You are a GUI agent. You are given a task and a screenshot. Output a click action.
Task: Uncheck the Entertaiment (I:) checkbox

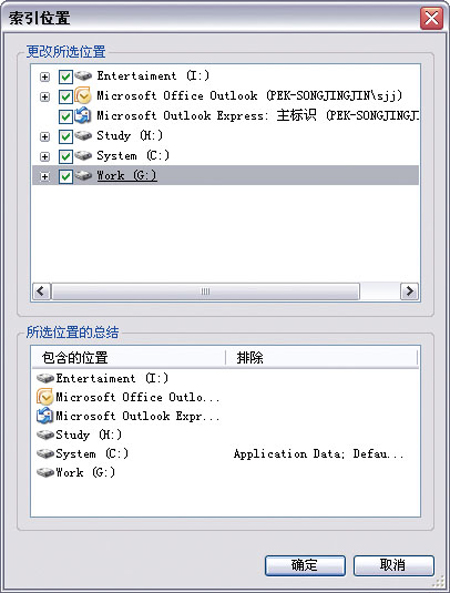[65, 77]
